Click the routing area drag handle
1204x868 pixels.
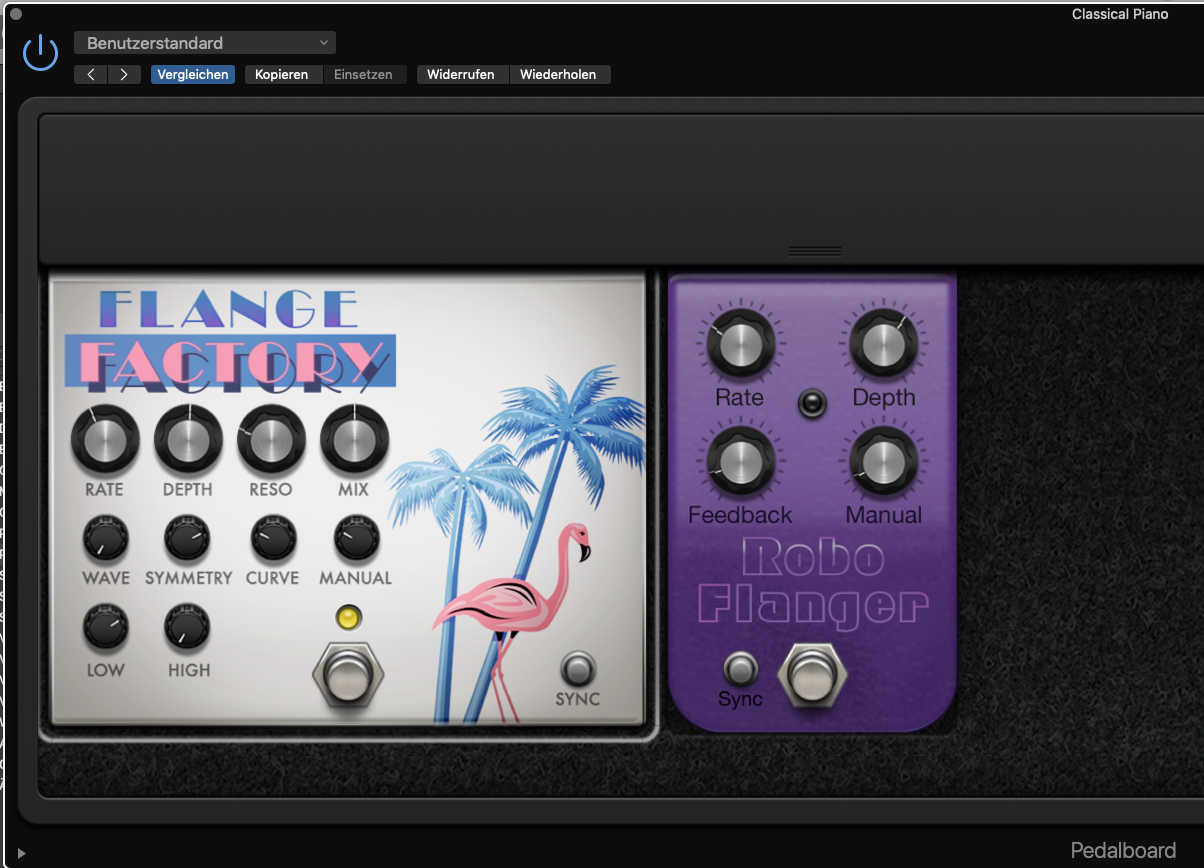(814, 251)
